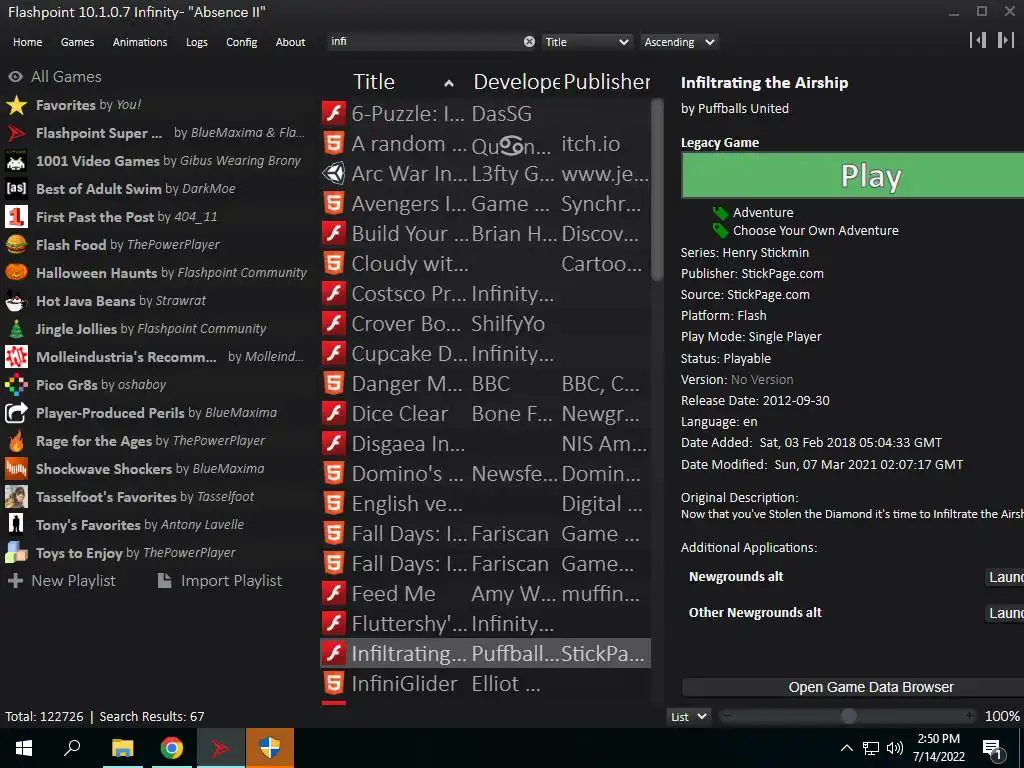The width and height of the screenshot is (1024, 768).
Task: Open the Config menu tab
Action: [242, 42]
